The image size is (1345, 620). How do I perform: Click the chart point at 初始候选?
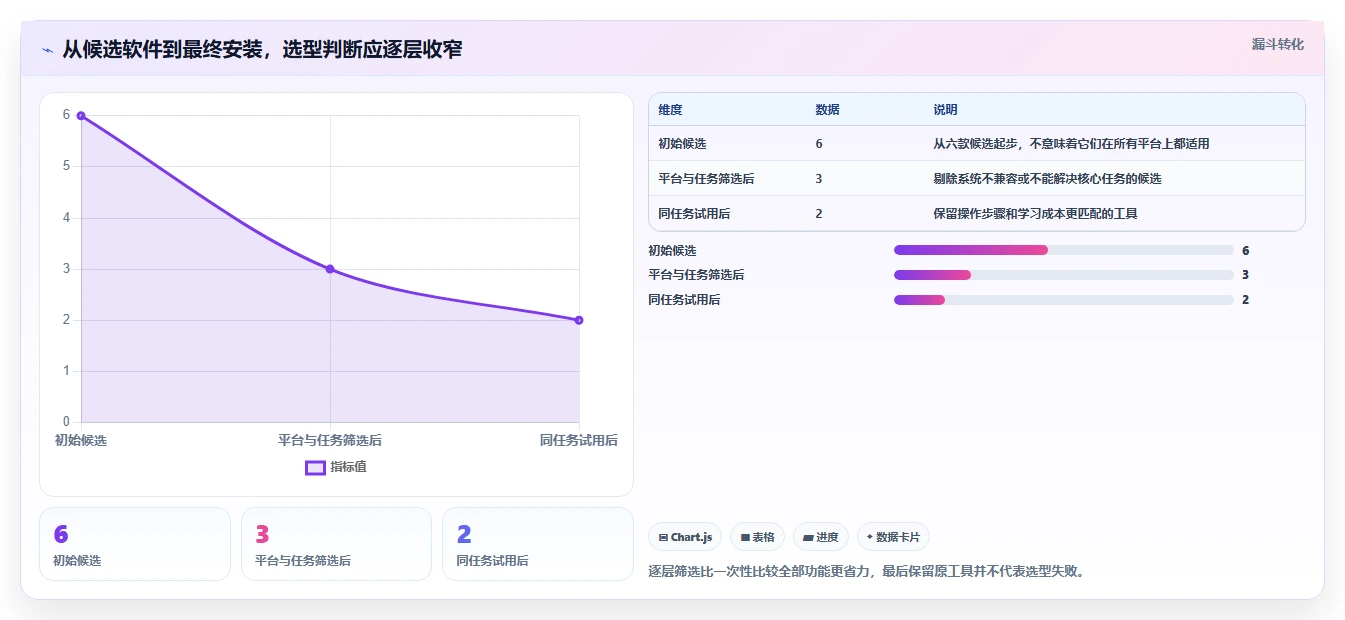[81, 116]
